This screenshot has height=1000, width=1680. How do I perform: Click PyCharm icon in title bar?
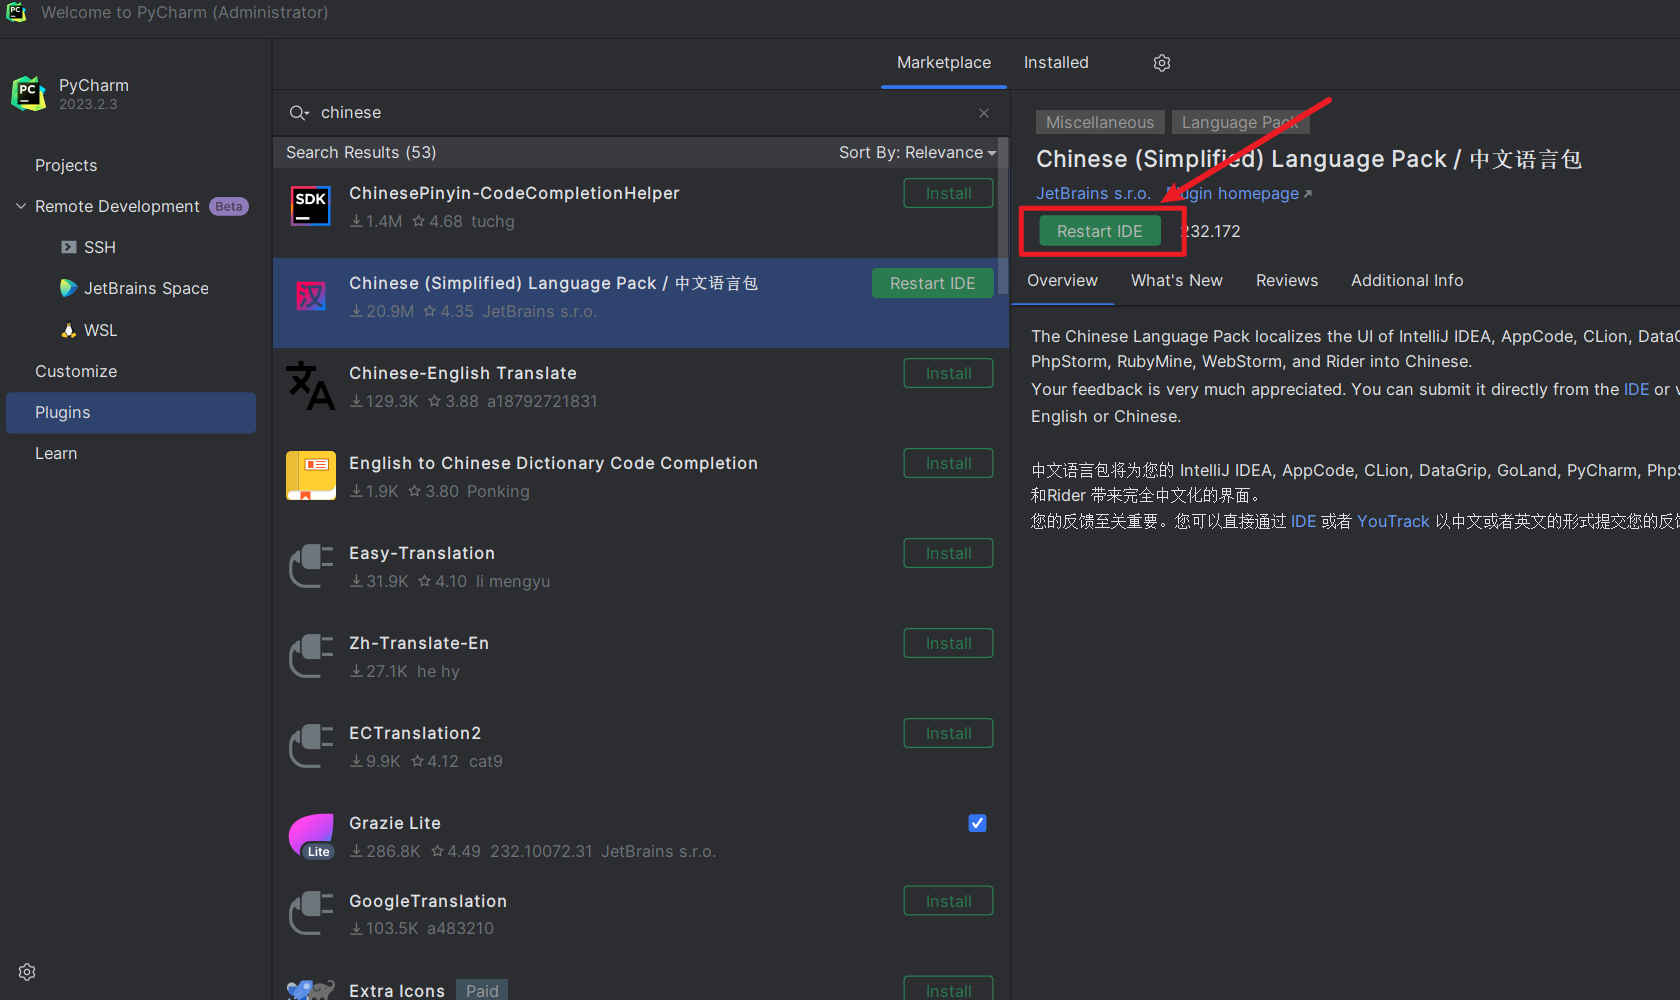point(17,12)
